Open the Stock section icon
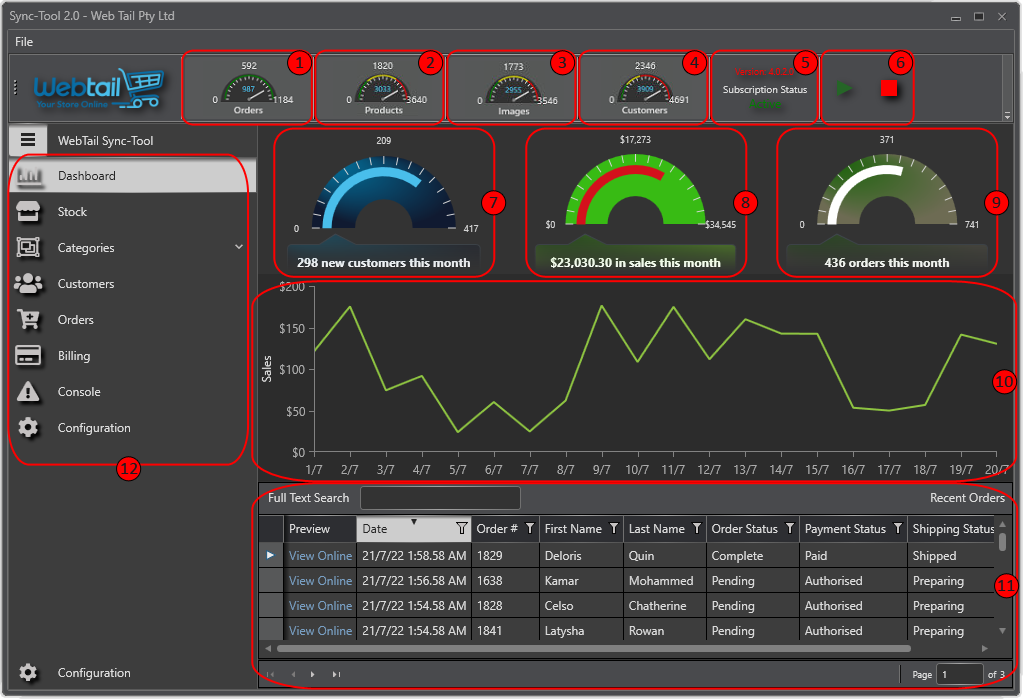 pyautogui.click(x=28, y=212)
